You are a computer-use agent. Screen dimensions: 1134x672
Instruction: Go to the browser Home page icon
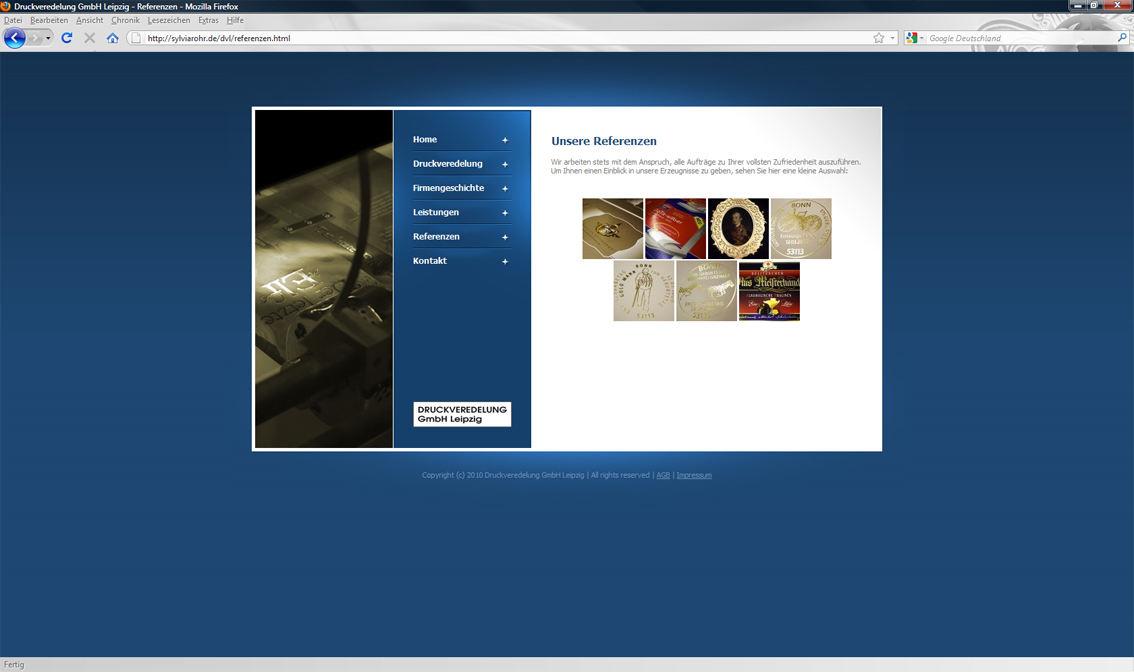pos(112,38)
